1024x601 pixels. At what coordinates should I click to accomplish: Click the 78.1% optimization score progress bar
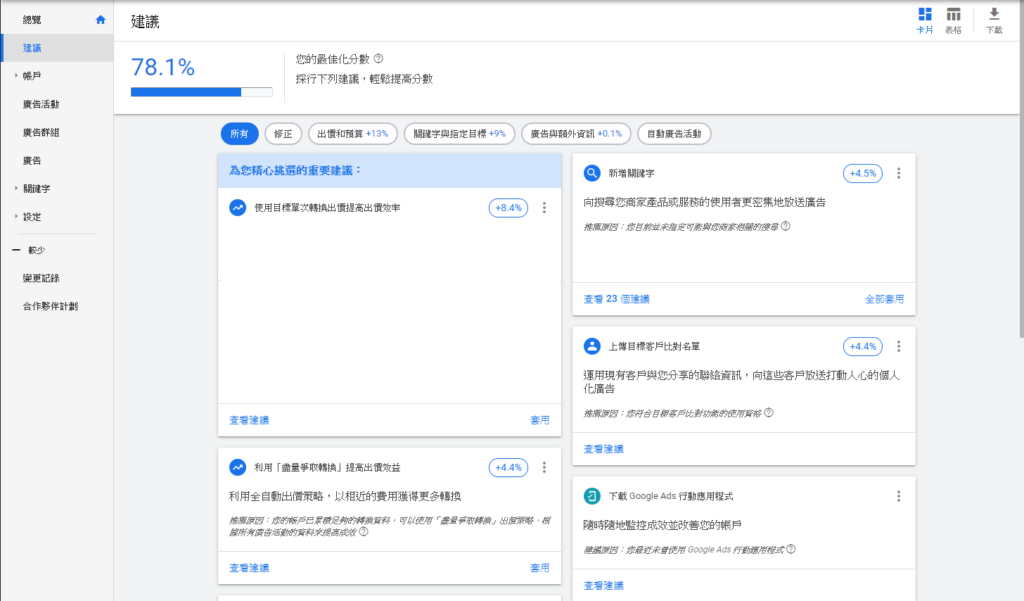(x=201, y=92)
